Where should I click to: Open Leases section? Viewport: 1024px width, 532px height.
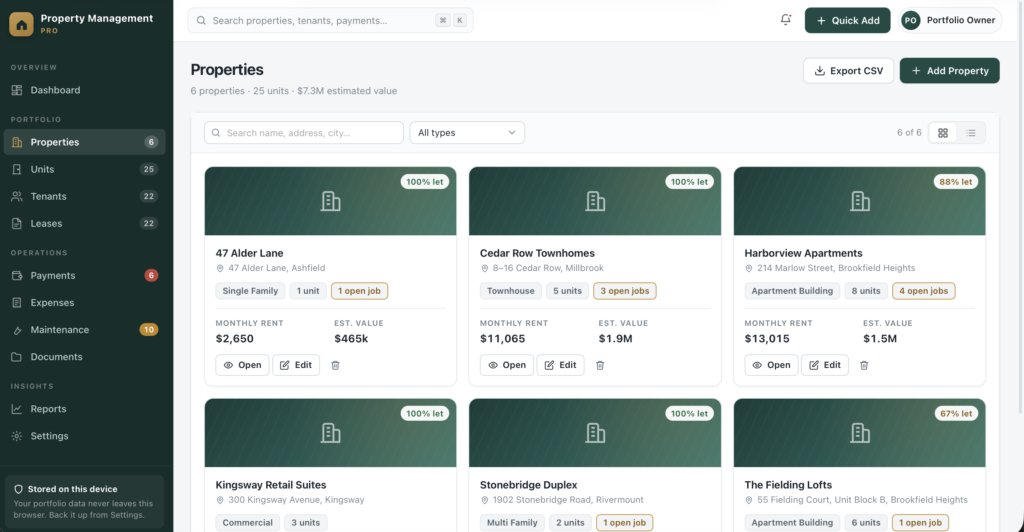coord(84,223)
